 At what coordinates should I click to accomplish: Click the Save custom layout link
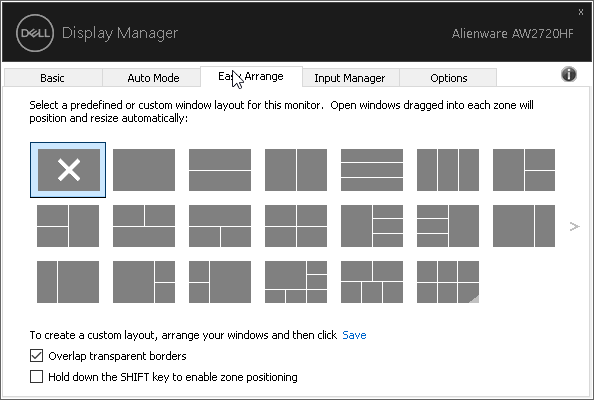(354, 335)
